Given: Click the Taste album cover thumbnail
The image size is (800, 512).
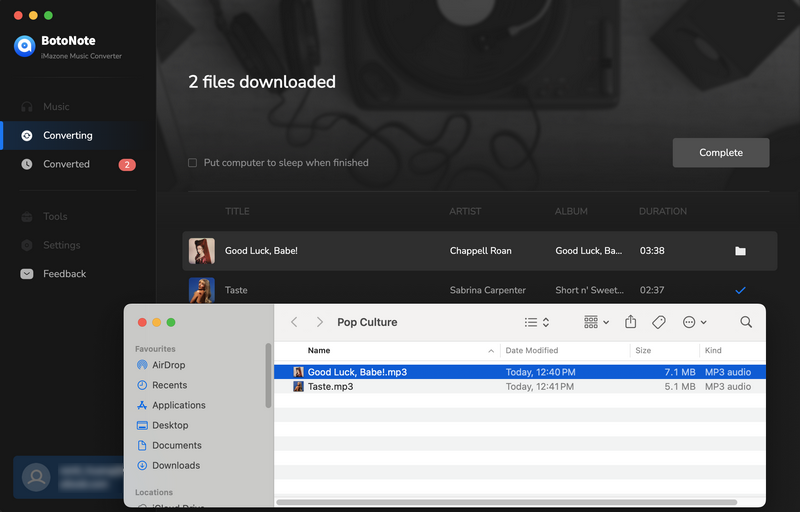Looking at the screenshot, I should click(202, 290).
